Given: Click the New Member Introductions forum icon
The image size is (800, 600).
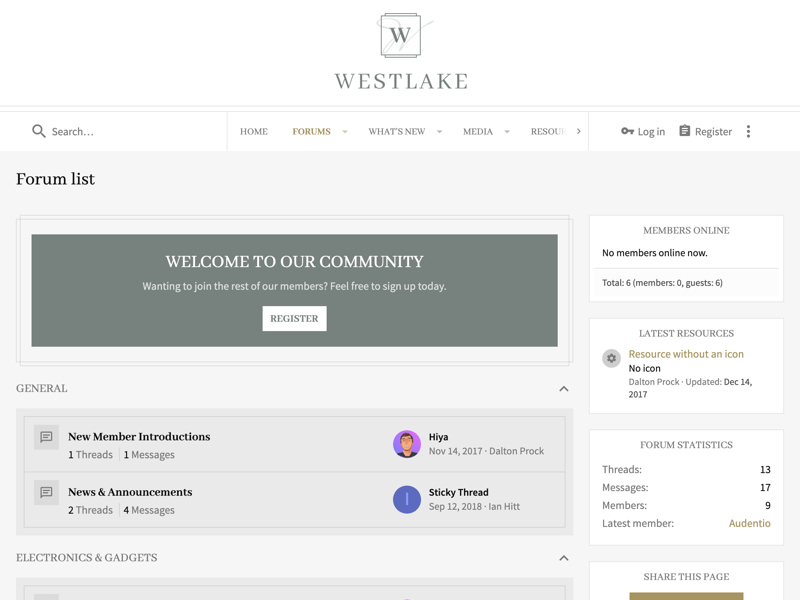Looking at the screenshot, I should coord(46,437).
